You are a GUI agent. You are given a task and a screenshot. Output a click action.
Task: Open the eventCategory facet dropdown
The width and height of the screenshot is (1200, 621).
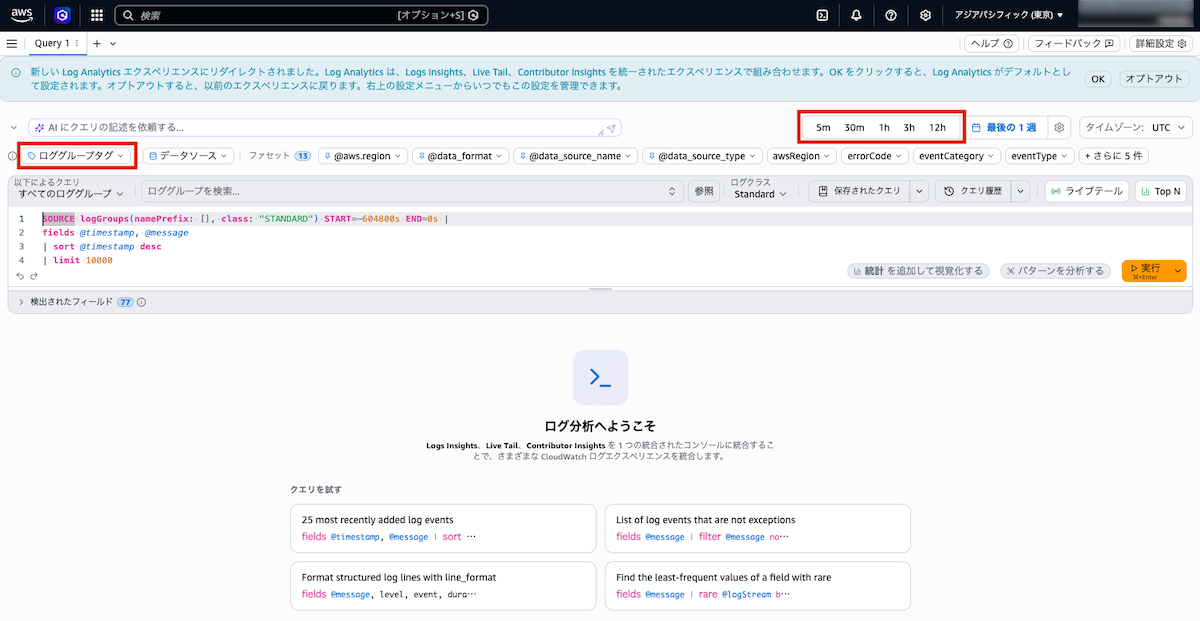point(957,156)
